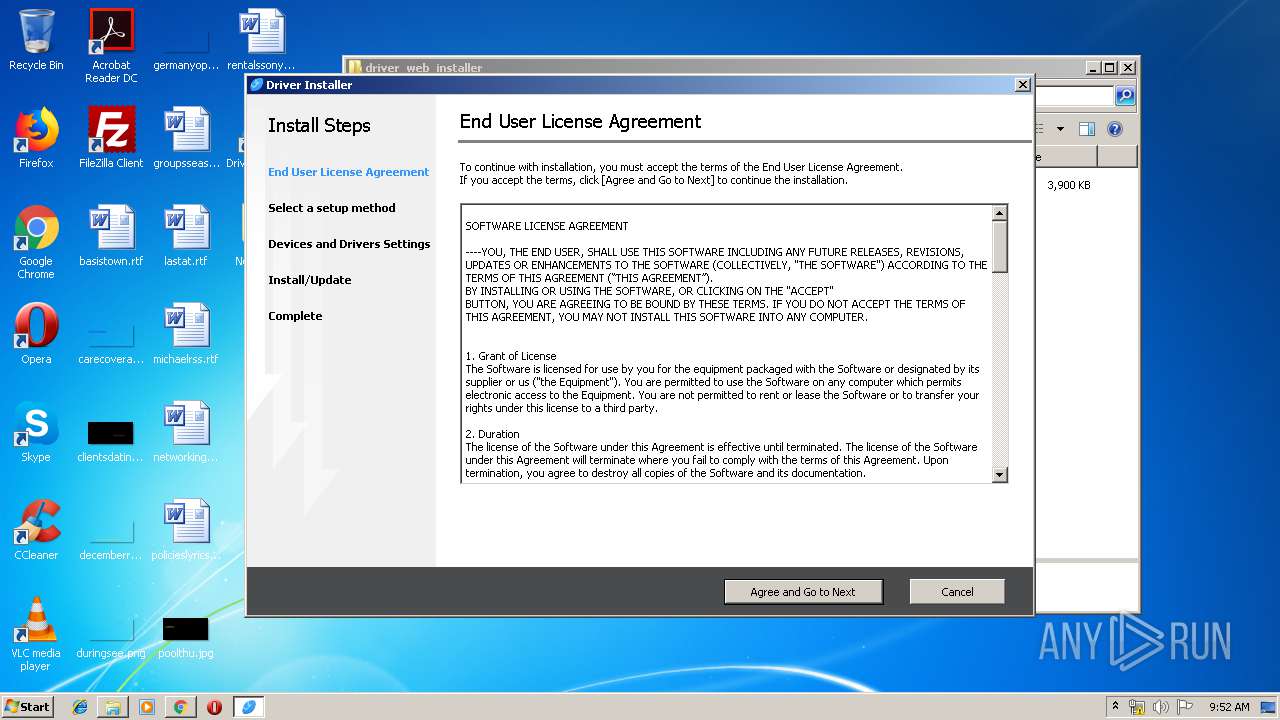Open Opera from the taskbar
The height and width of the screenshot is (720, 1280).
[214, 707]
